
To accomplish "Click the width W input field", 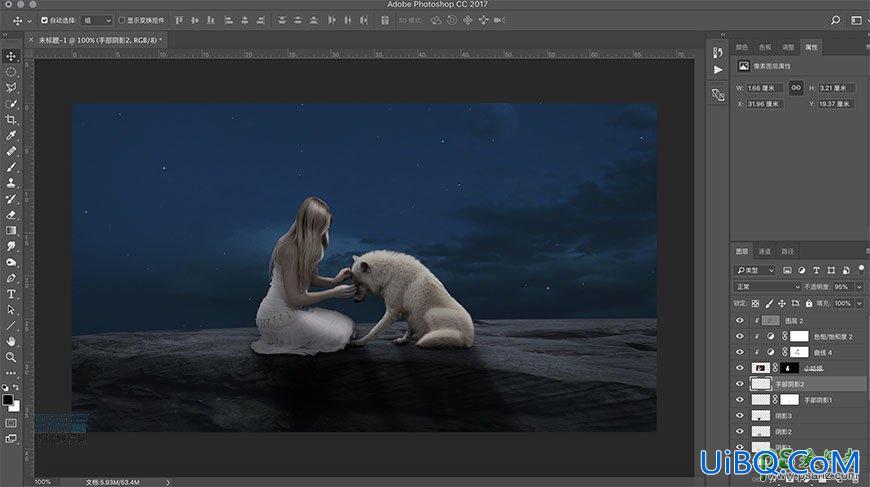I will pyautogui.click(x=764, y=88).
